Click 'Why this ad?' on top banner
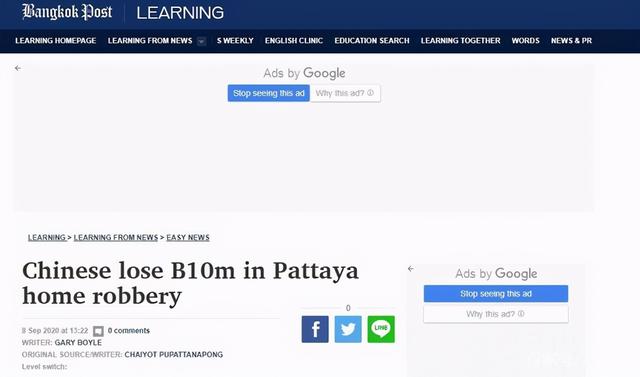The height and width of the screenshot is (377, 640). [345, 93]
